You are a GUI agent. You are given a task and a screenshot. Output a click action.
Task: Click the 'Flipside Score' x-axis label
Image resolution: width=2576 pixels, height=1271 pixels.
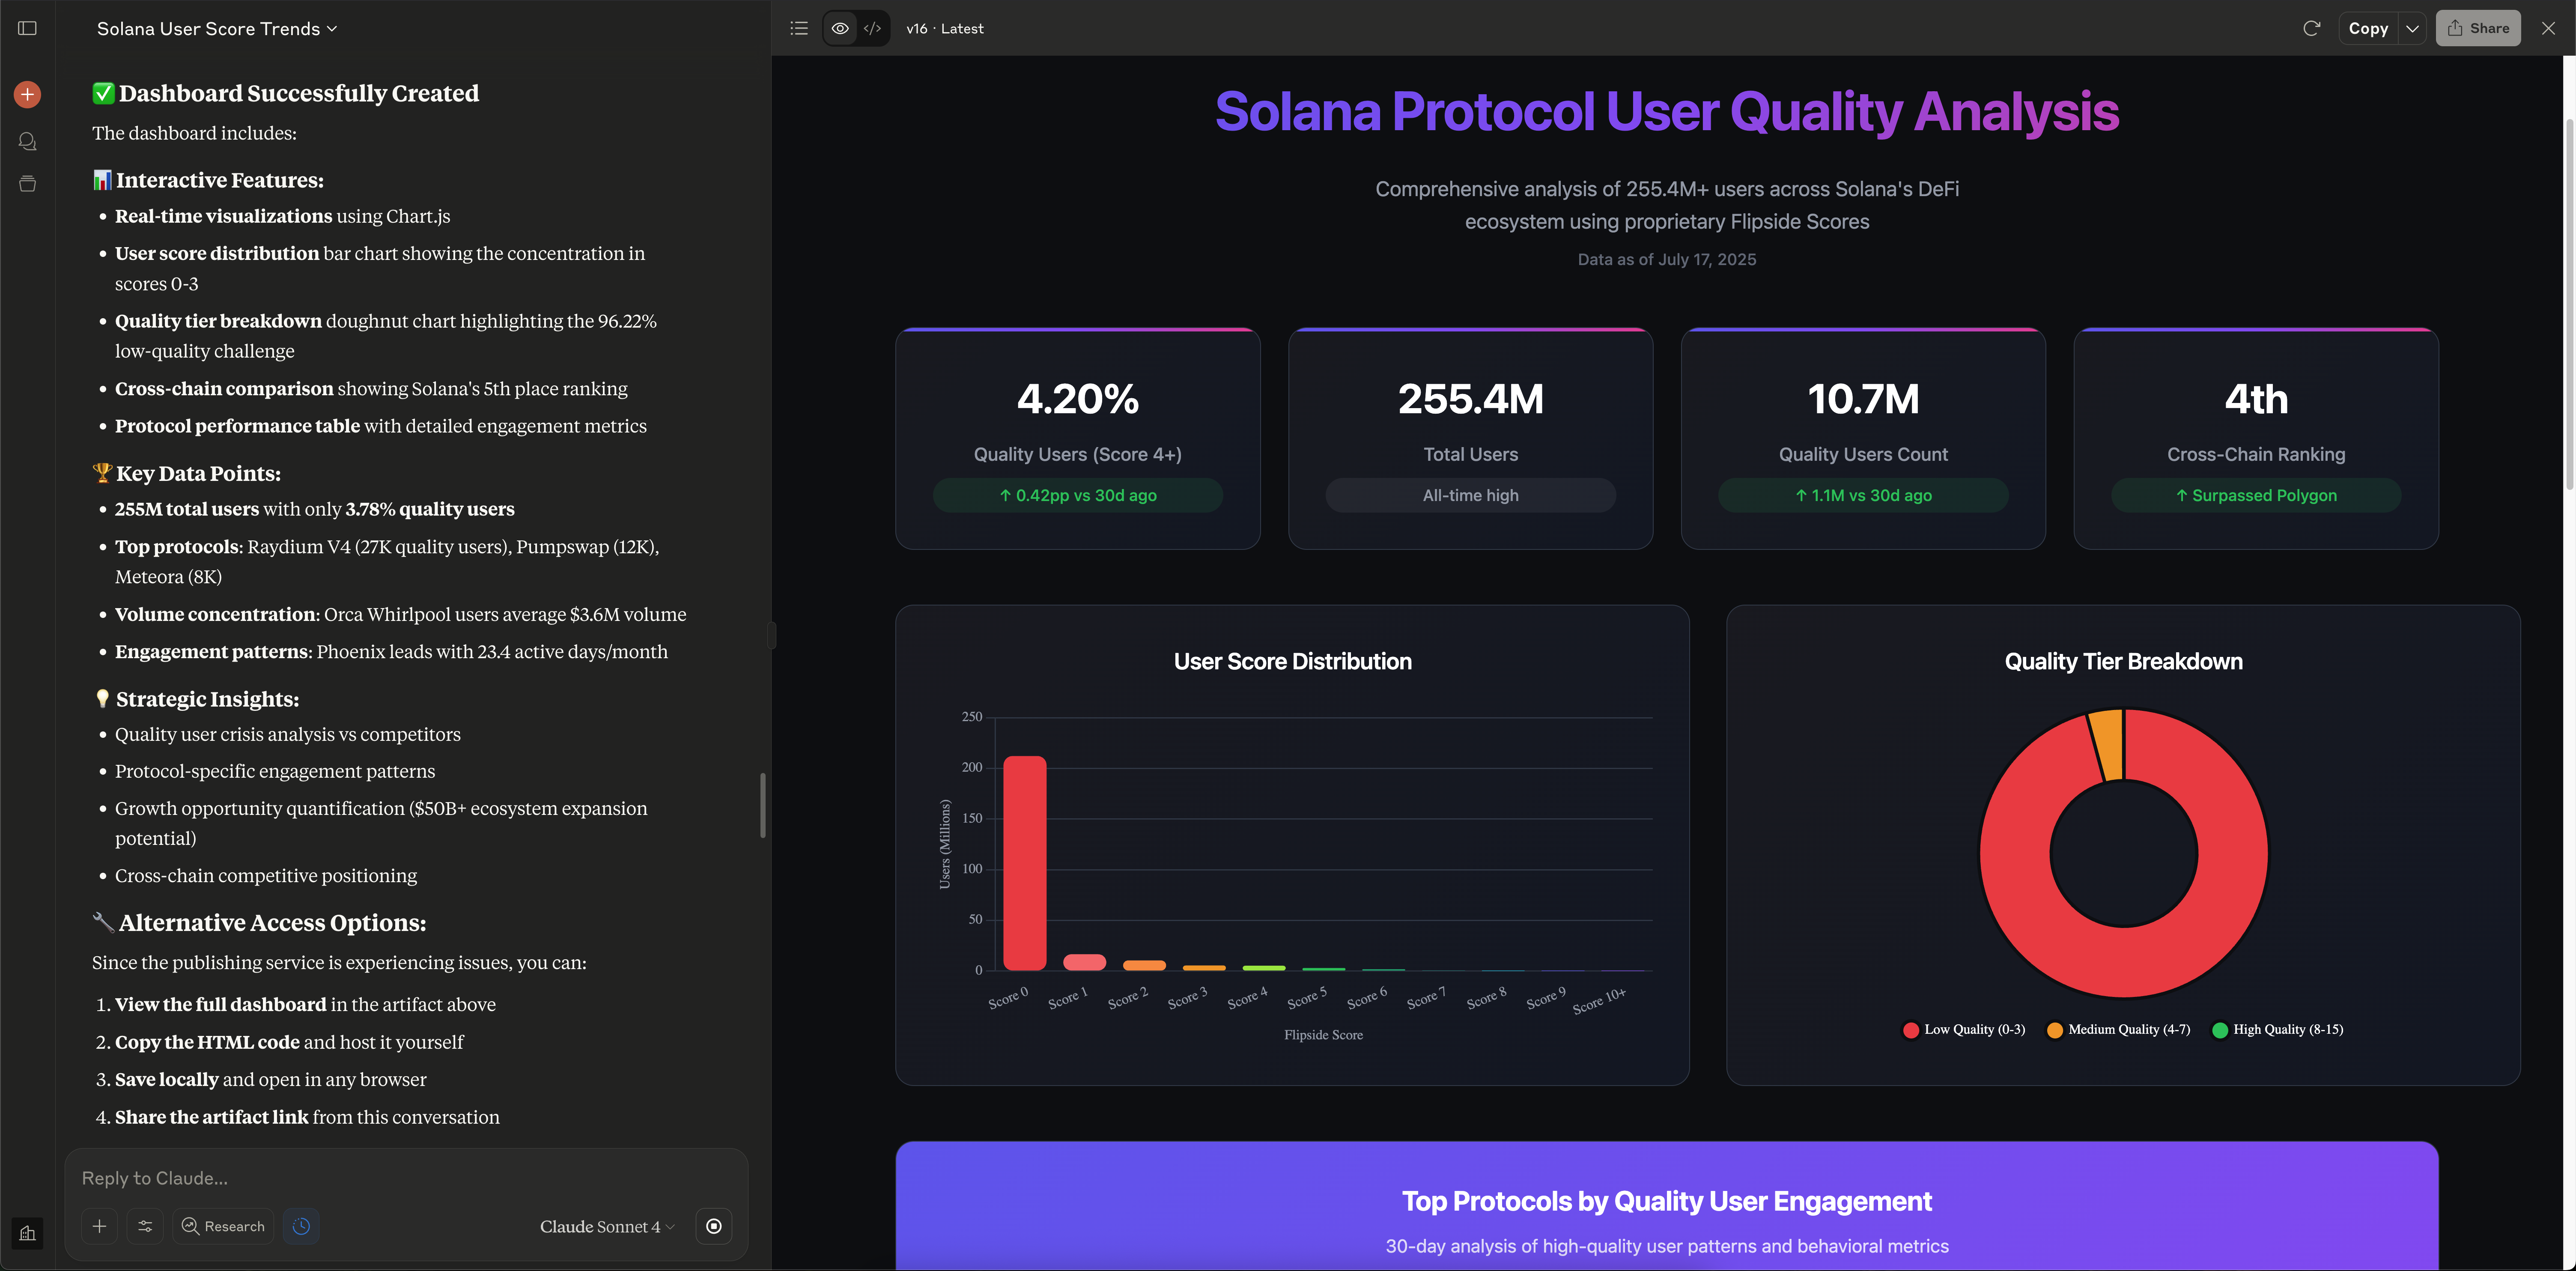(x=1323, y=1035)
